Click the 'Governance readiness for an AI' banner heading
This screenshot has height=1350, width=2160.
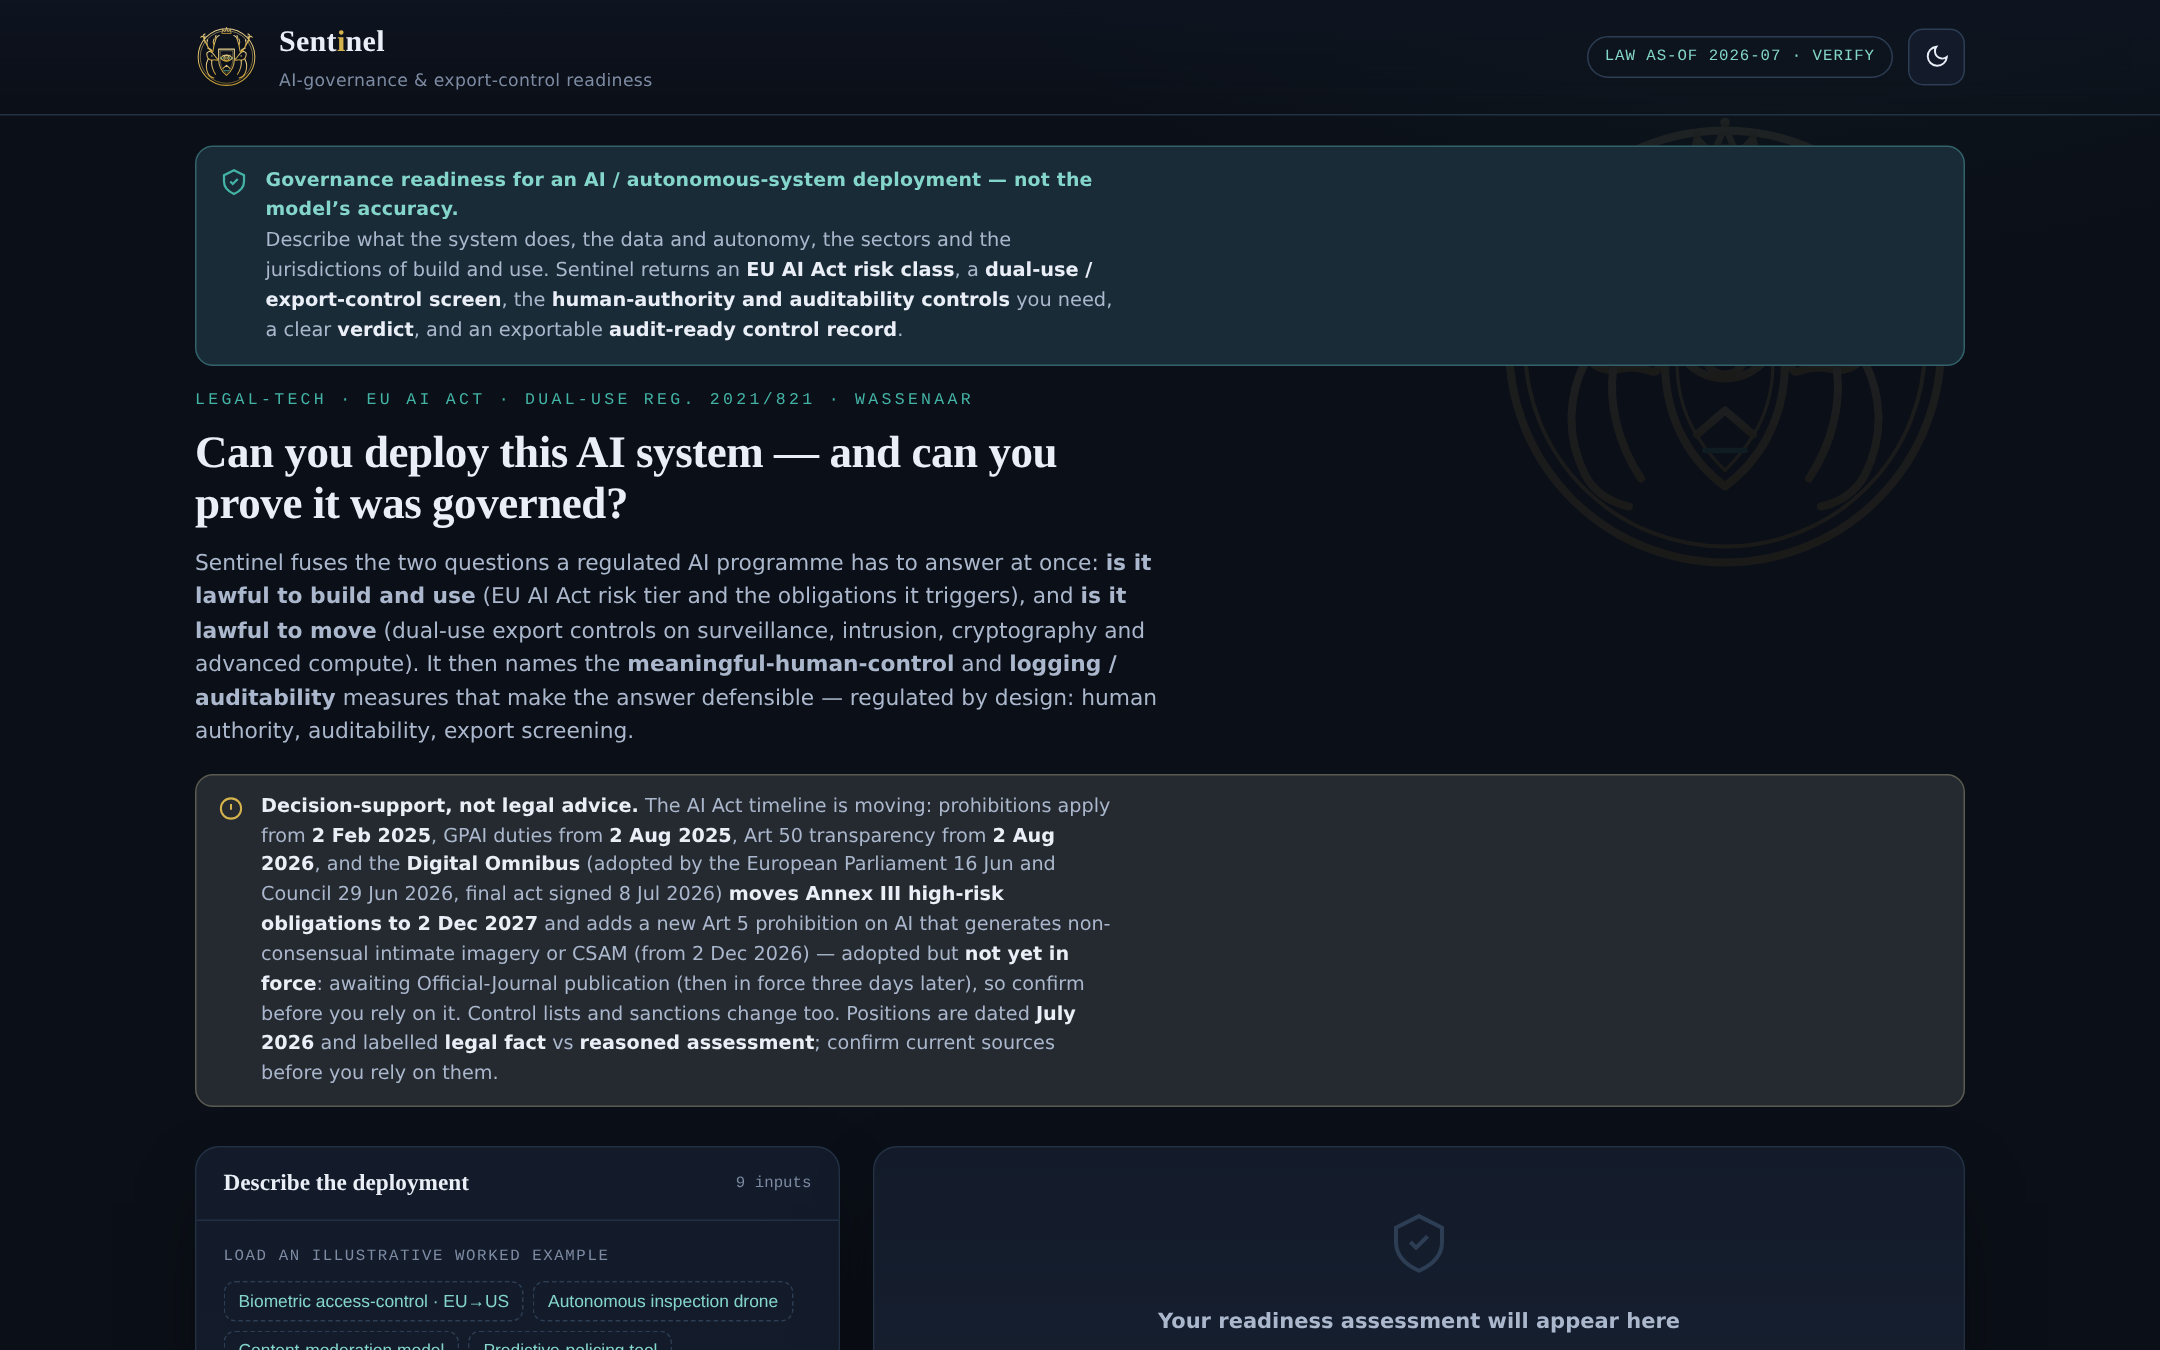(x=679, y=193)
